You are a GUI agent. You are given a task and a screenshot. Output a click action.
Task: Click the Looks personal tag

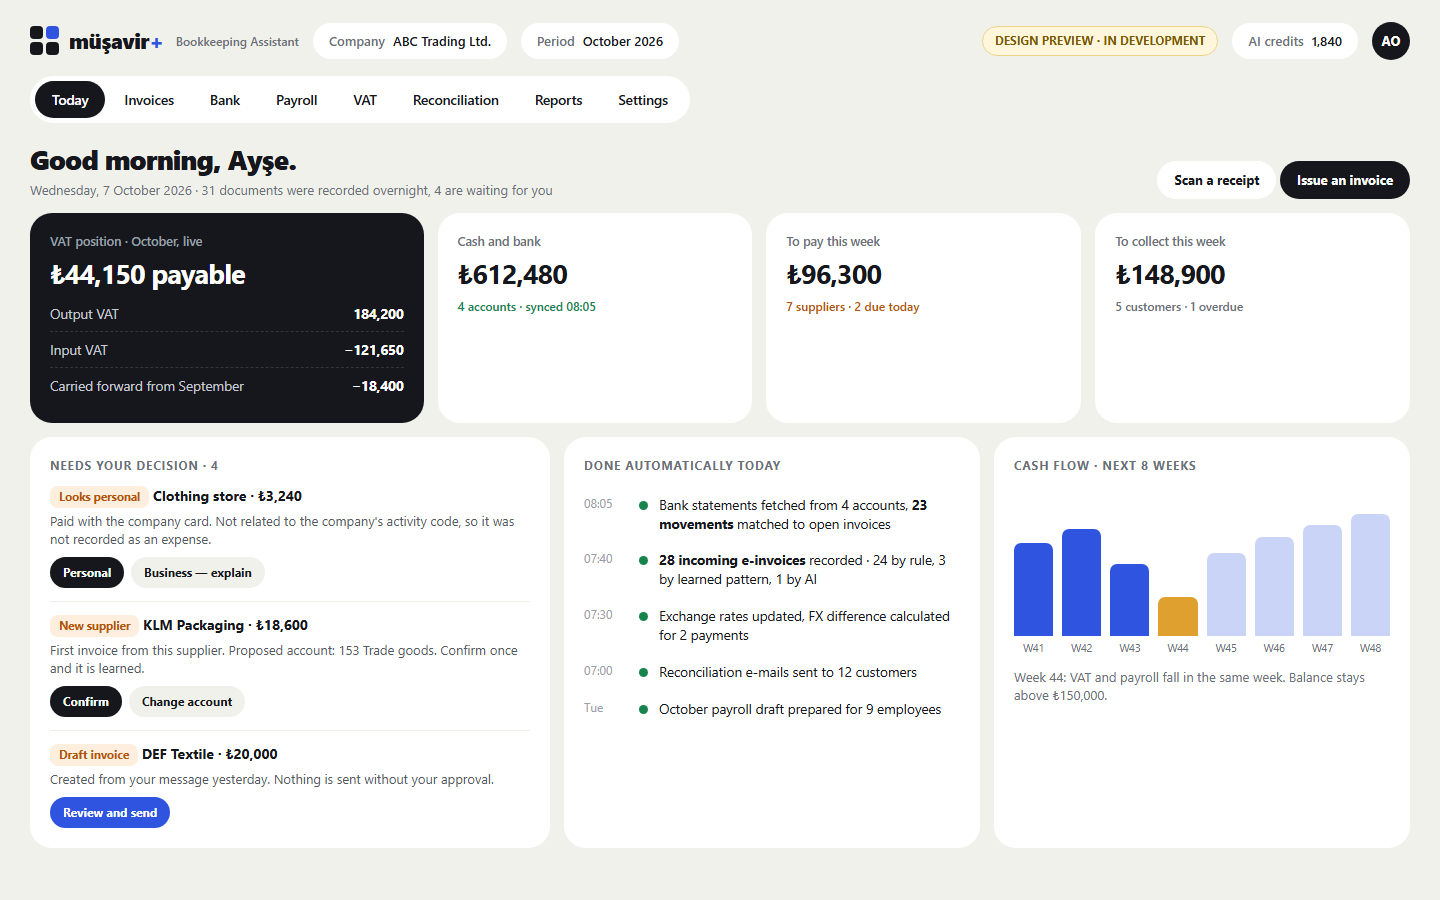(x=99, y=497)
